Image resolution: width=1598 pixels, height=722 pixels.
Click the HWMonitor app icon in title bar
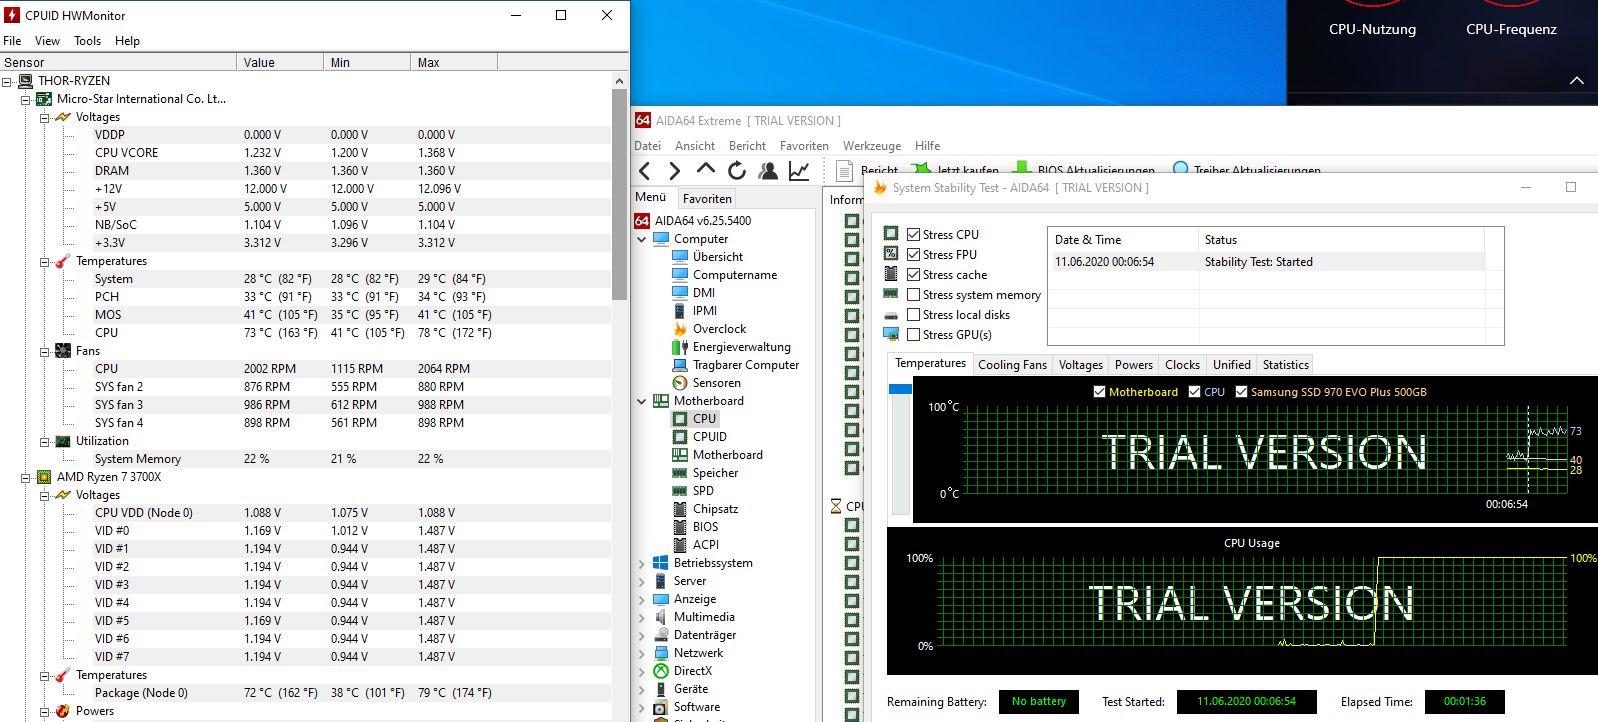point(12,15)
